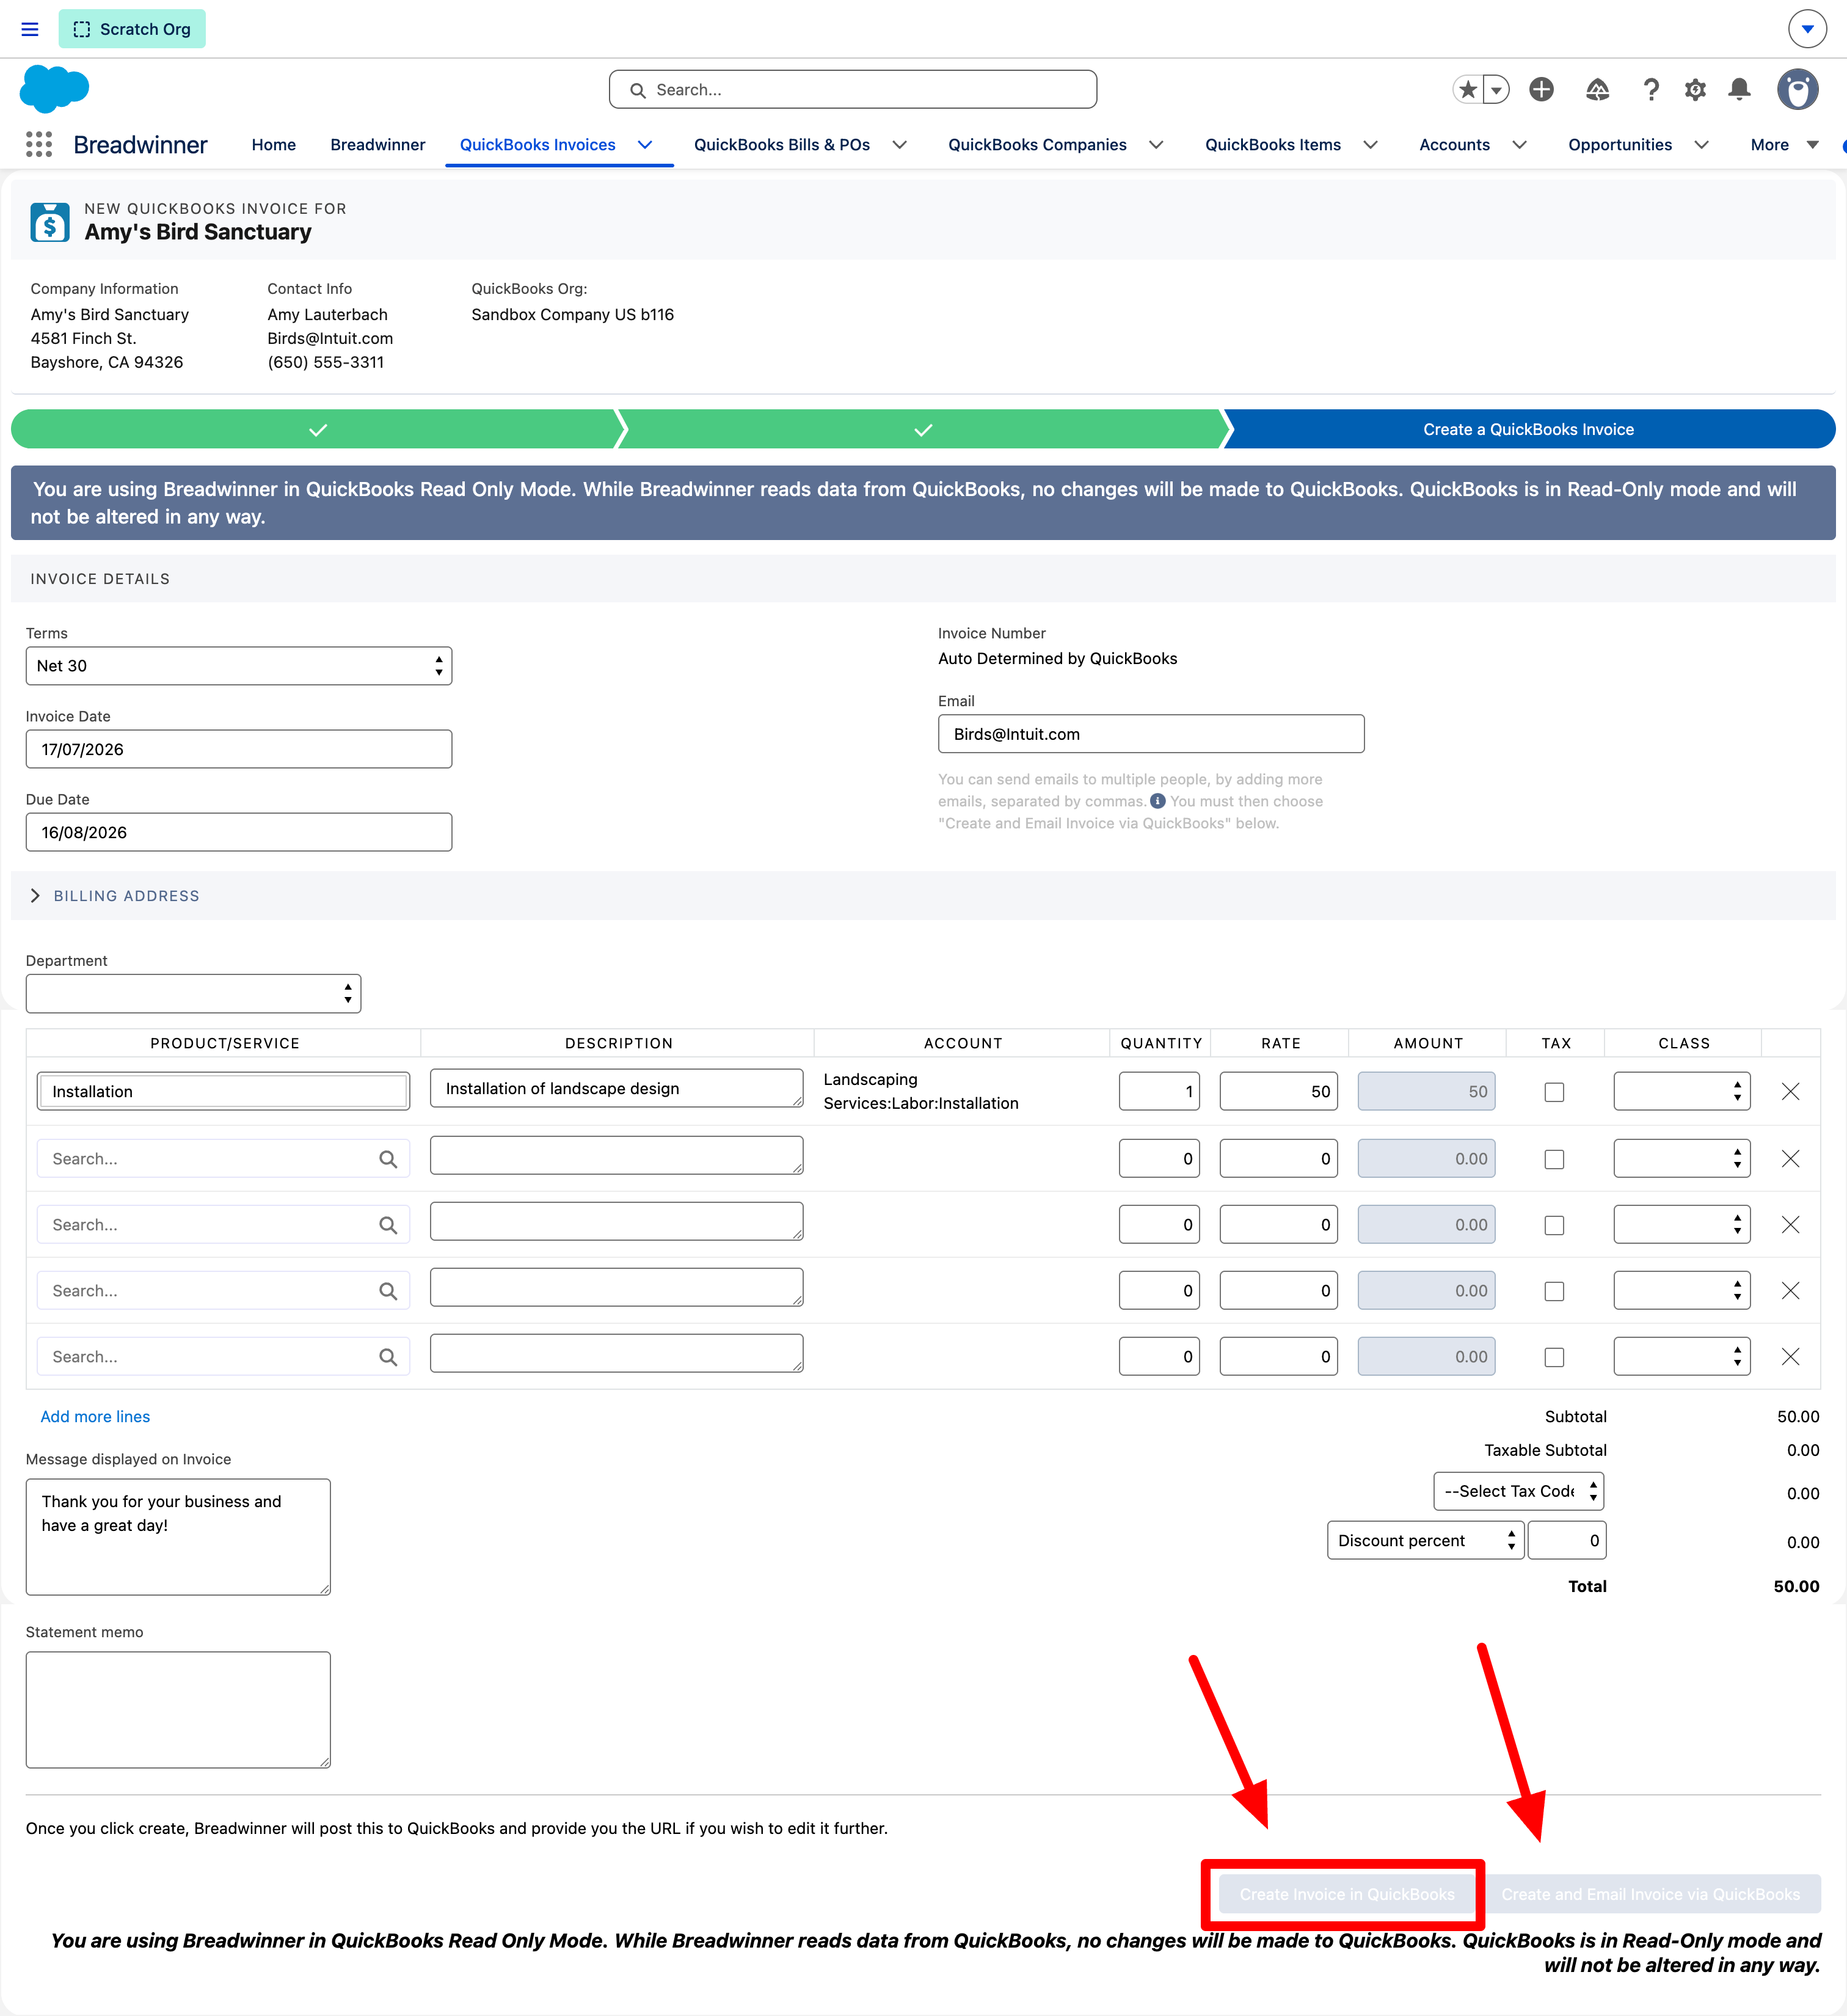Click Add more lines link

tap(95, 1417)
